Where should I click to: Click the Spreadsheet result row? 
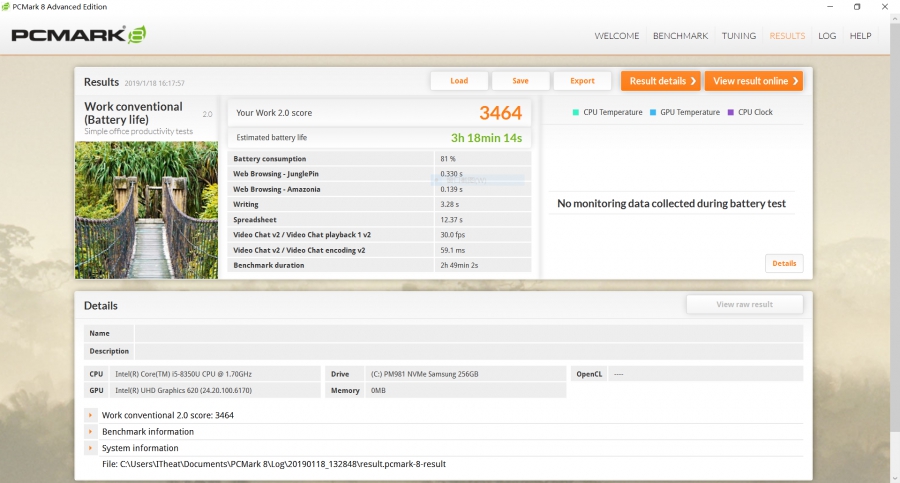tap(379, 219)
